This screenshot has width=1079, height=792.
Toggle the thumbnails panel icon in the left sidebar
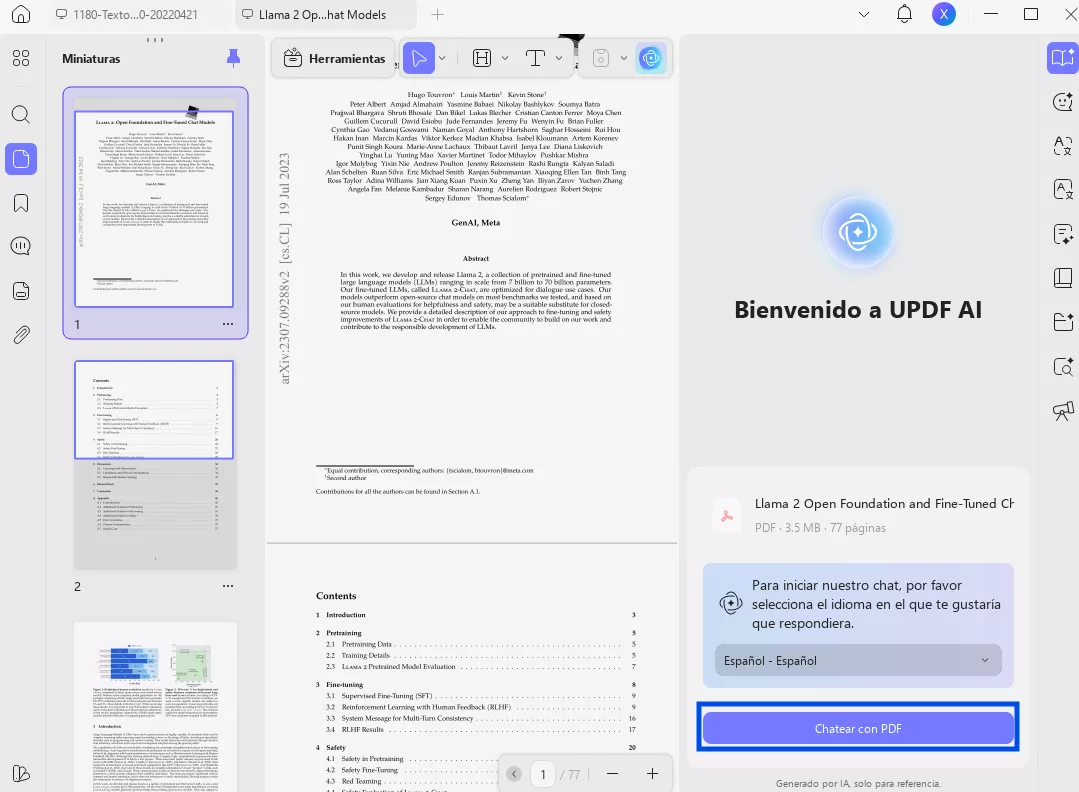click(21, 159)
